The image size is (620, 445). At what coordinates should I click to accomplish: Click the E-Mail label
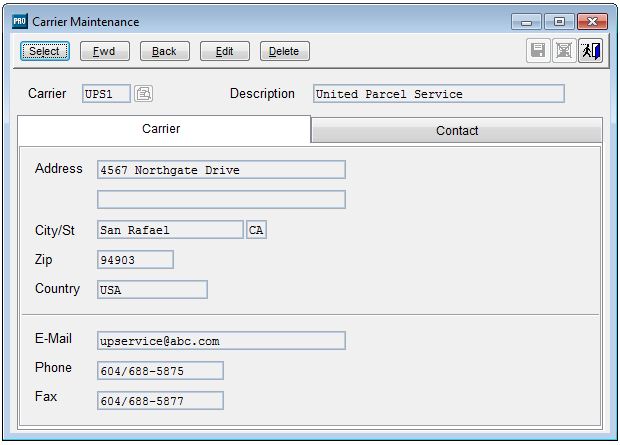click(x=53, y=338)
